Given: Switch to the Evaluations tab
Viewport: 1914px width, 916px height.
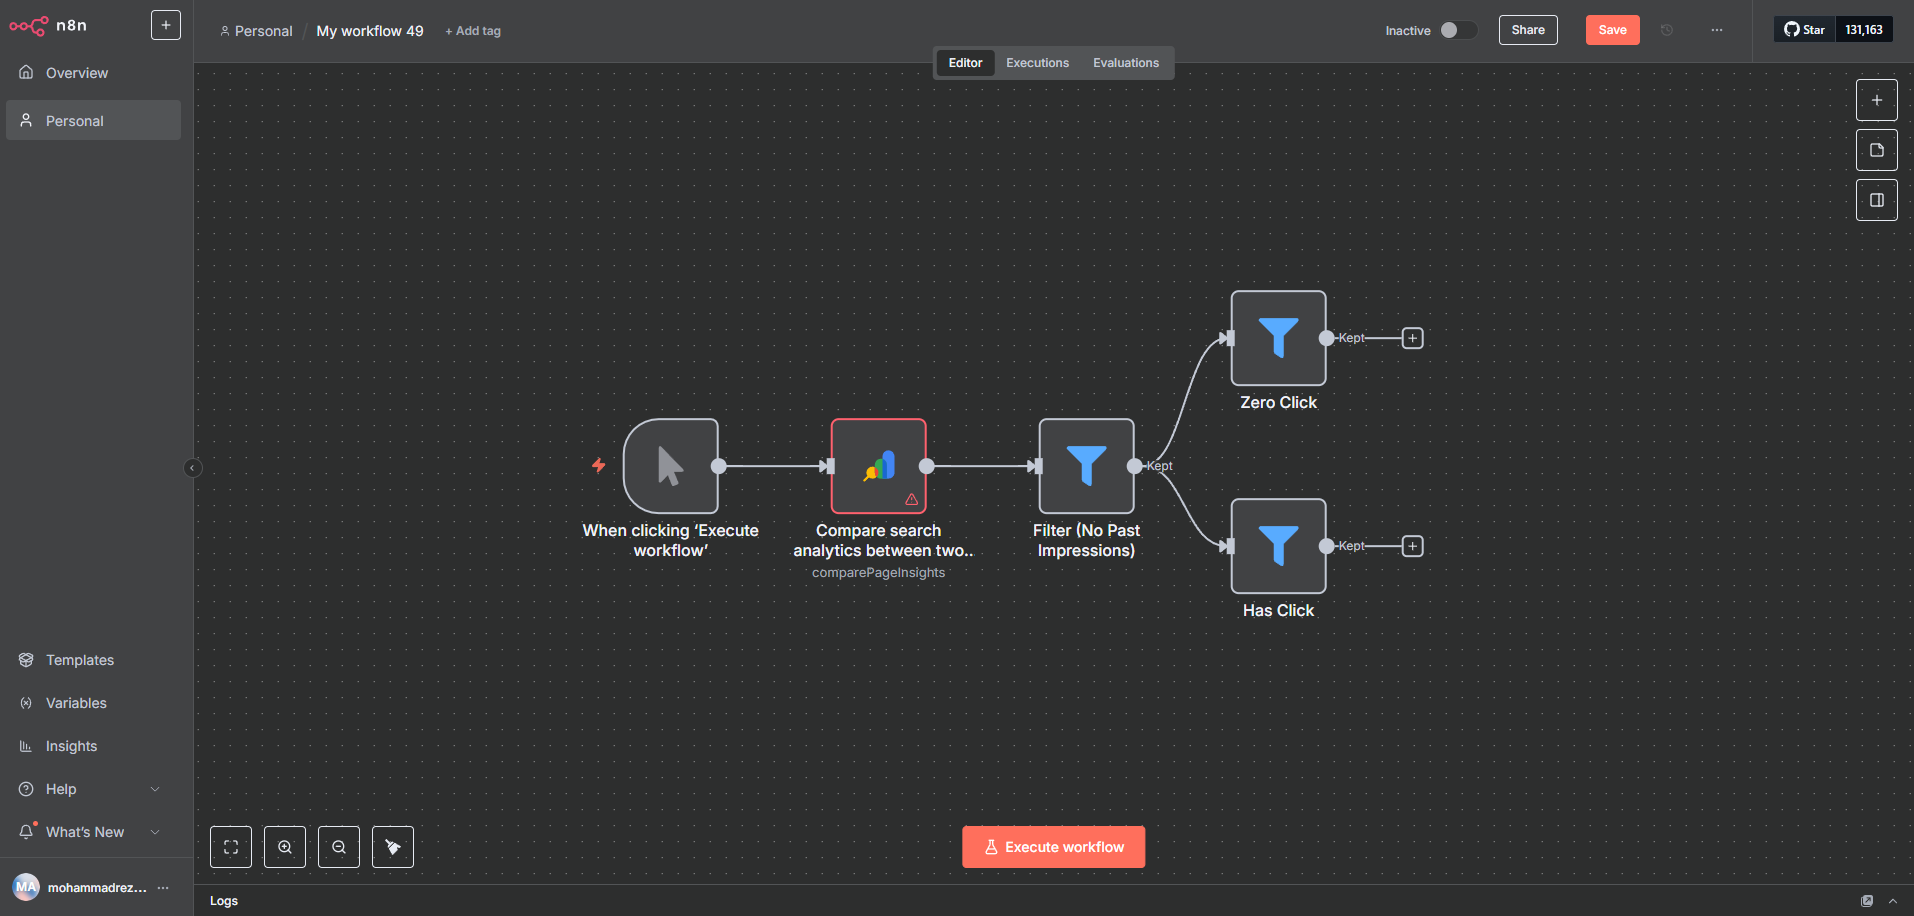Looking at the screenshot, I should point(1125,63).
